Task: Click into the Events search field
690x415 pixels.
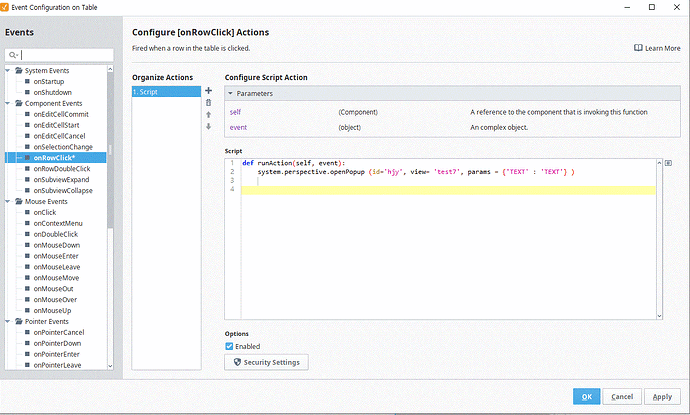Action: (59, 55)
